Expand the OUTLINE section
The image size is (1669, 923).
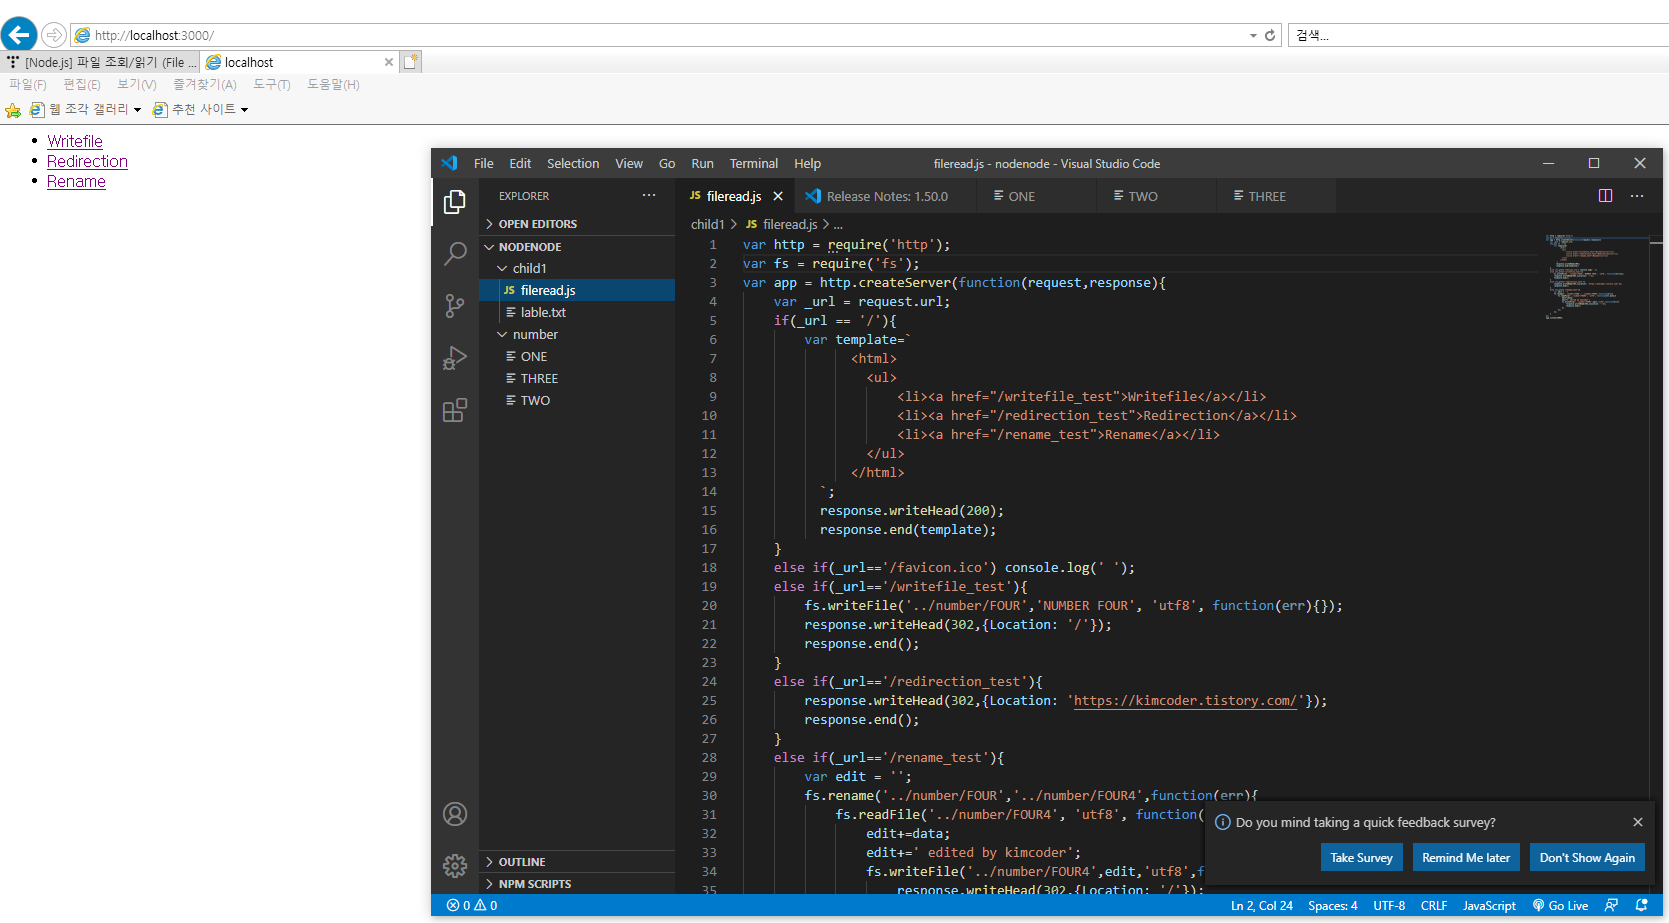(x=520, y=861)
